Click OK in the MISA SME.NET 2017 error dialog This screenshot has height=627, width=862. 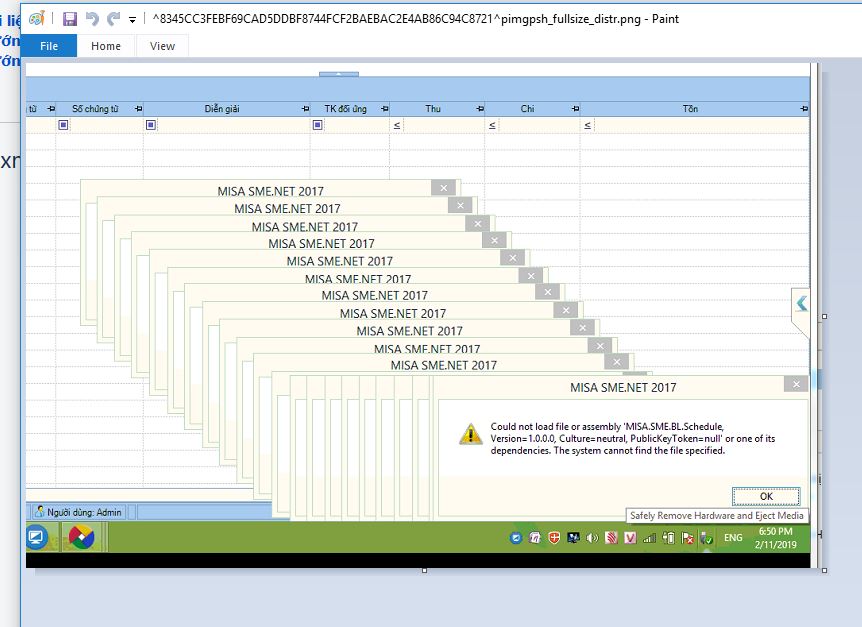pos(766,496)
